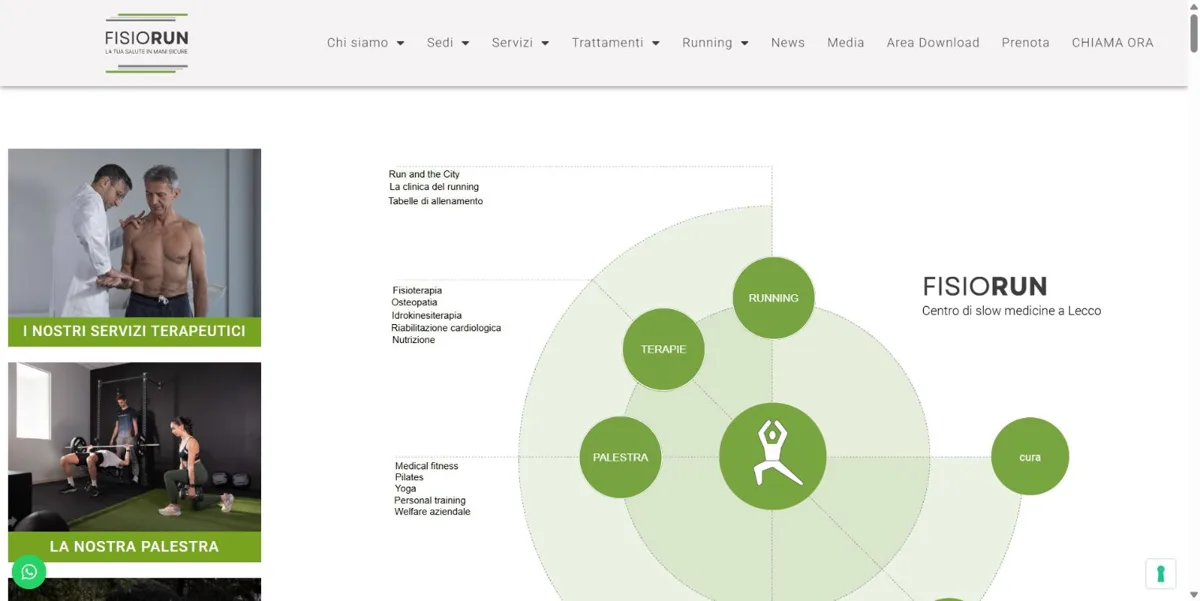
Task: Open the Sedi menu label
Action: pos(440,43)
